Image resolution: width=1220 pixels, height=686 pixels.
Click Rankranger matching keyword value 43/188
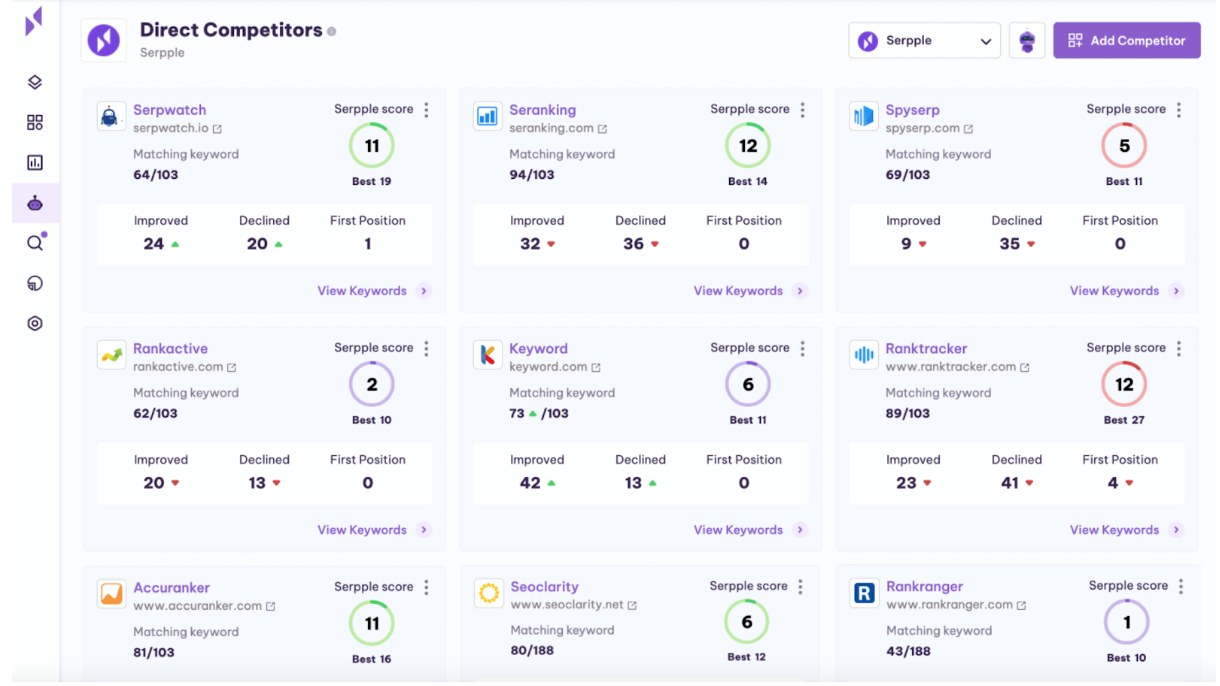pyautogui.click(x=908, y=651)
